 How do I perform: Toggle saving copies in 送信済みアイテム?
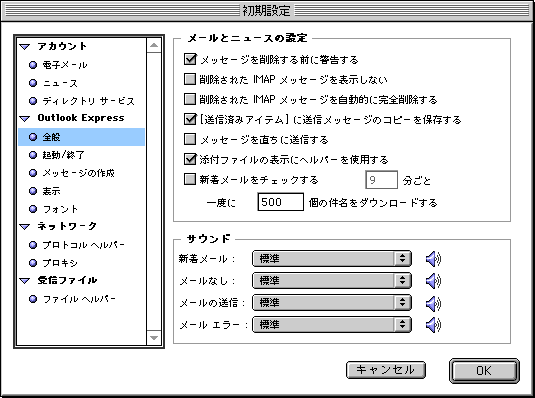190,119
